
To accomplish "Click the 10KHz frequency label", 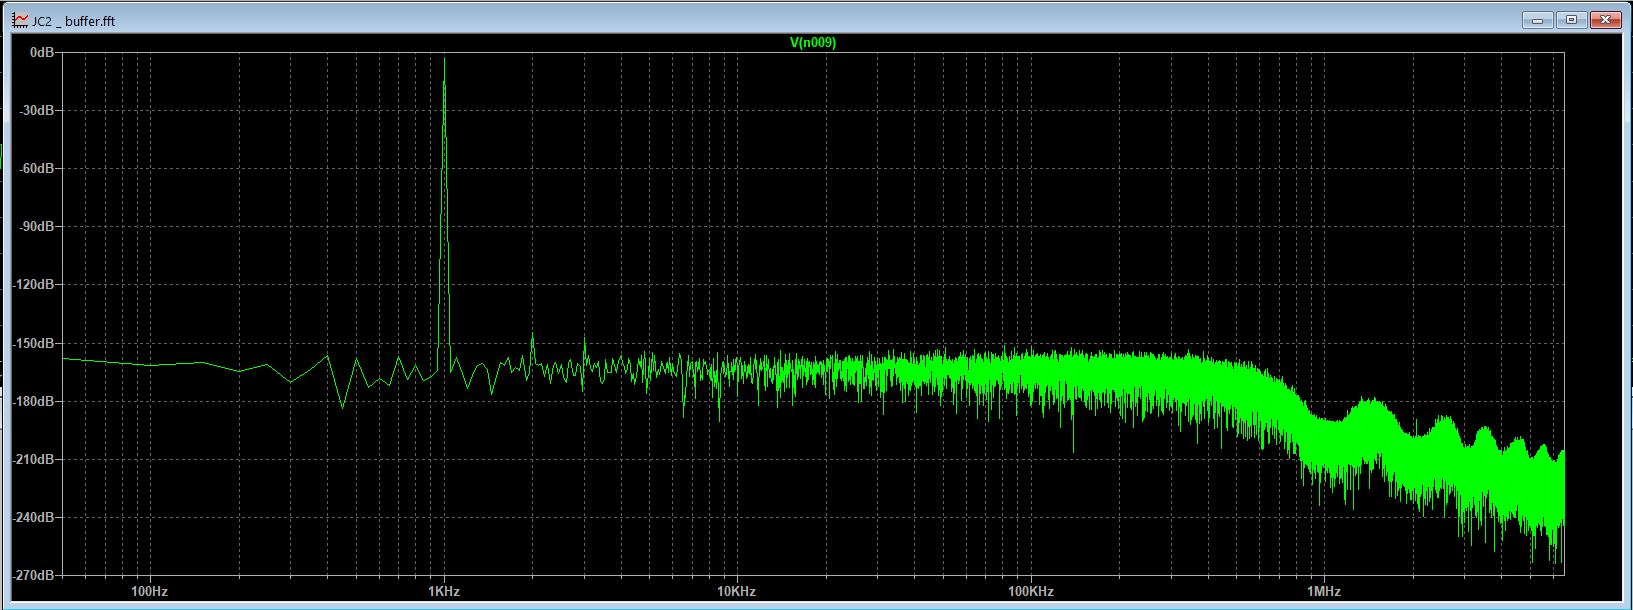I will pyautogui.click(x=736, y=591).
